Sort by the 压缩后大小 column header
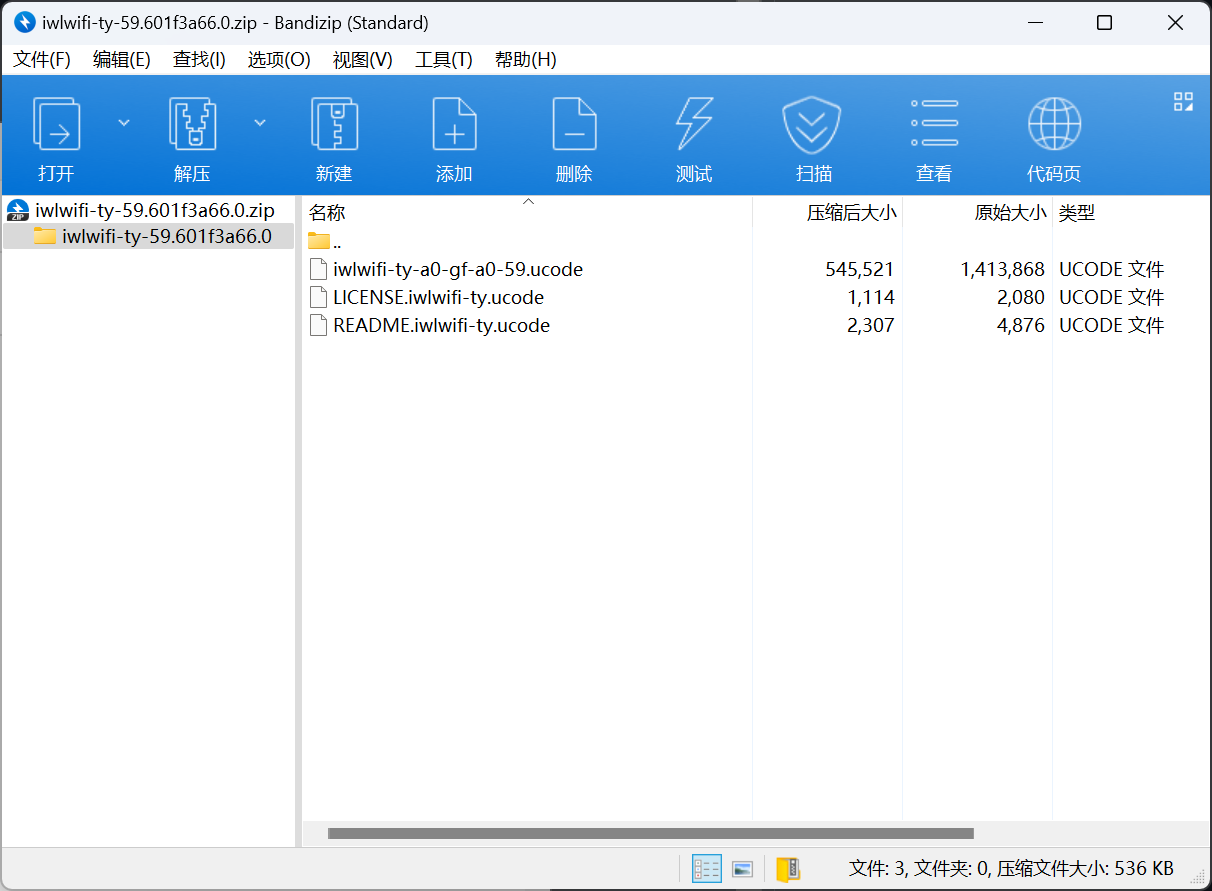The image size is (1212, 891). [851, 213]
